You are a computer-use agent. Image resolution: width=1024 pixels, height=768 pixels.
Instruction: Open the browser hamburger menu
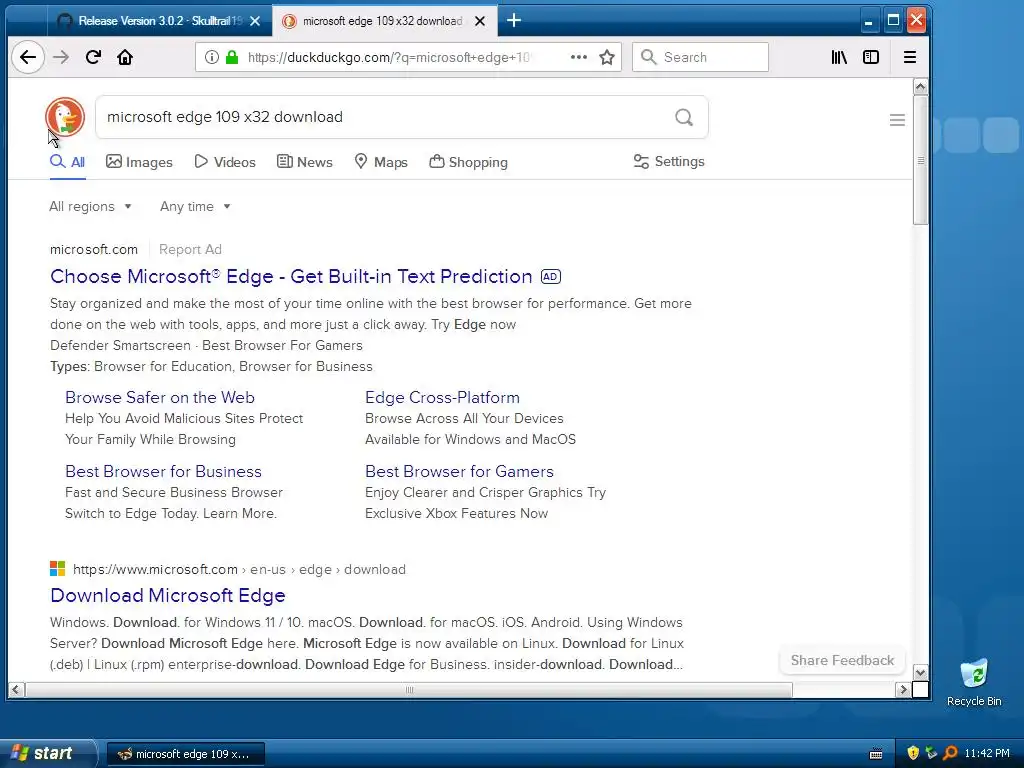(x=910, y=57)
